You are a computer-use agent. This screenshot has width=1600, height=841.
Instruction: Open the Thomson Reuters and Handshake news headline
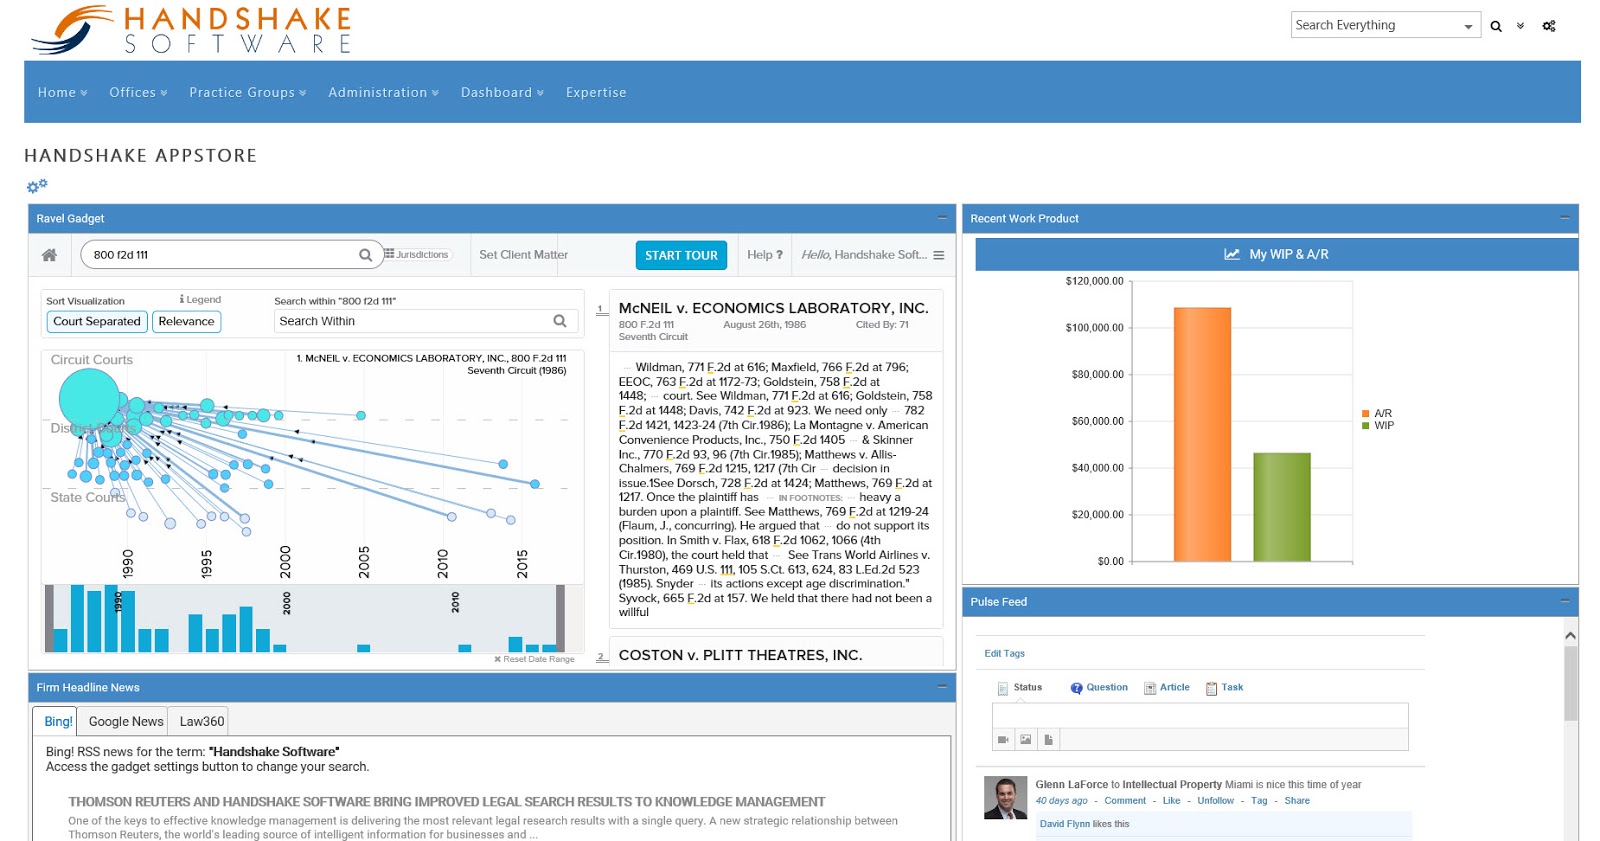446,802
